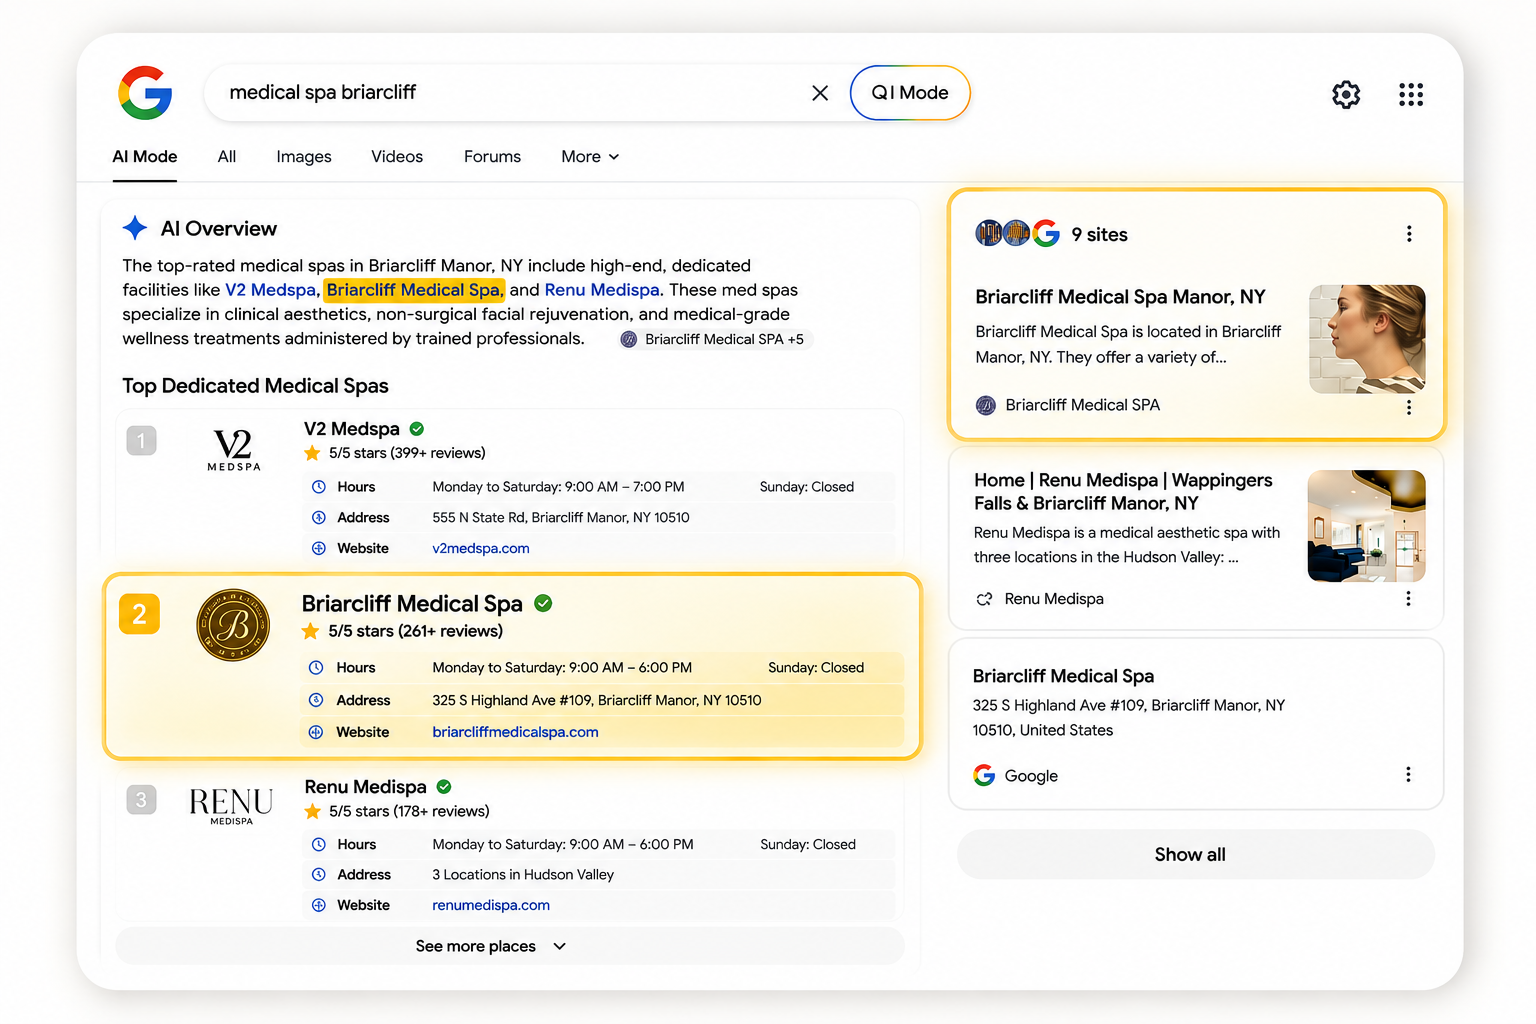This screenshot has height=1024, width=1536.
Task: Click the Briarcliff Medical Spa rating star
Action: pyautogui.click(x=311, y=631)
